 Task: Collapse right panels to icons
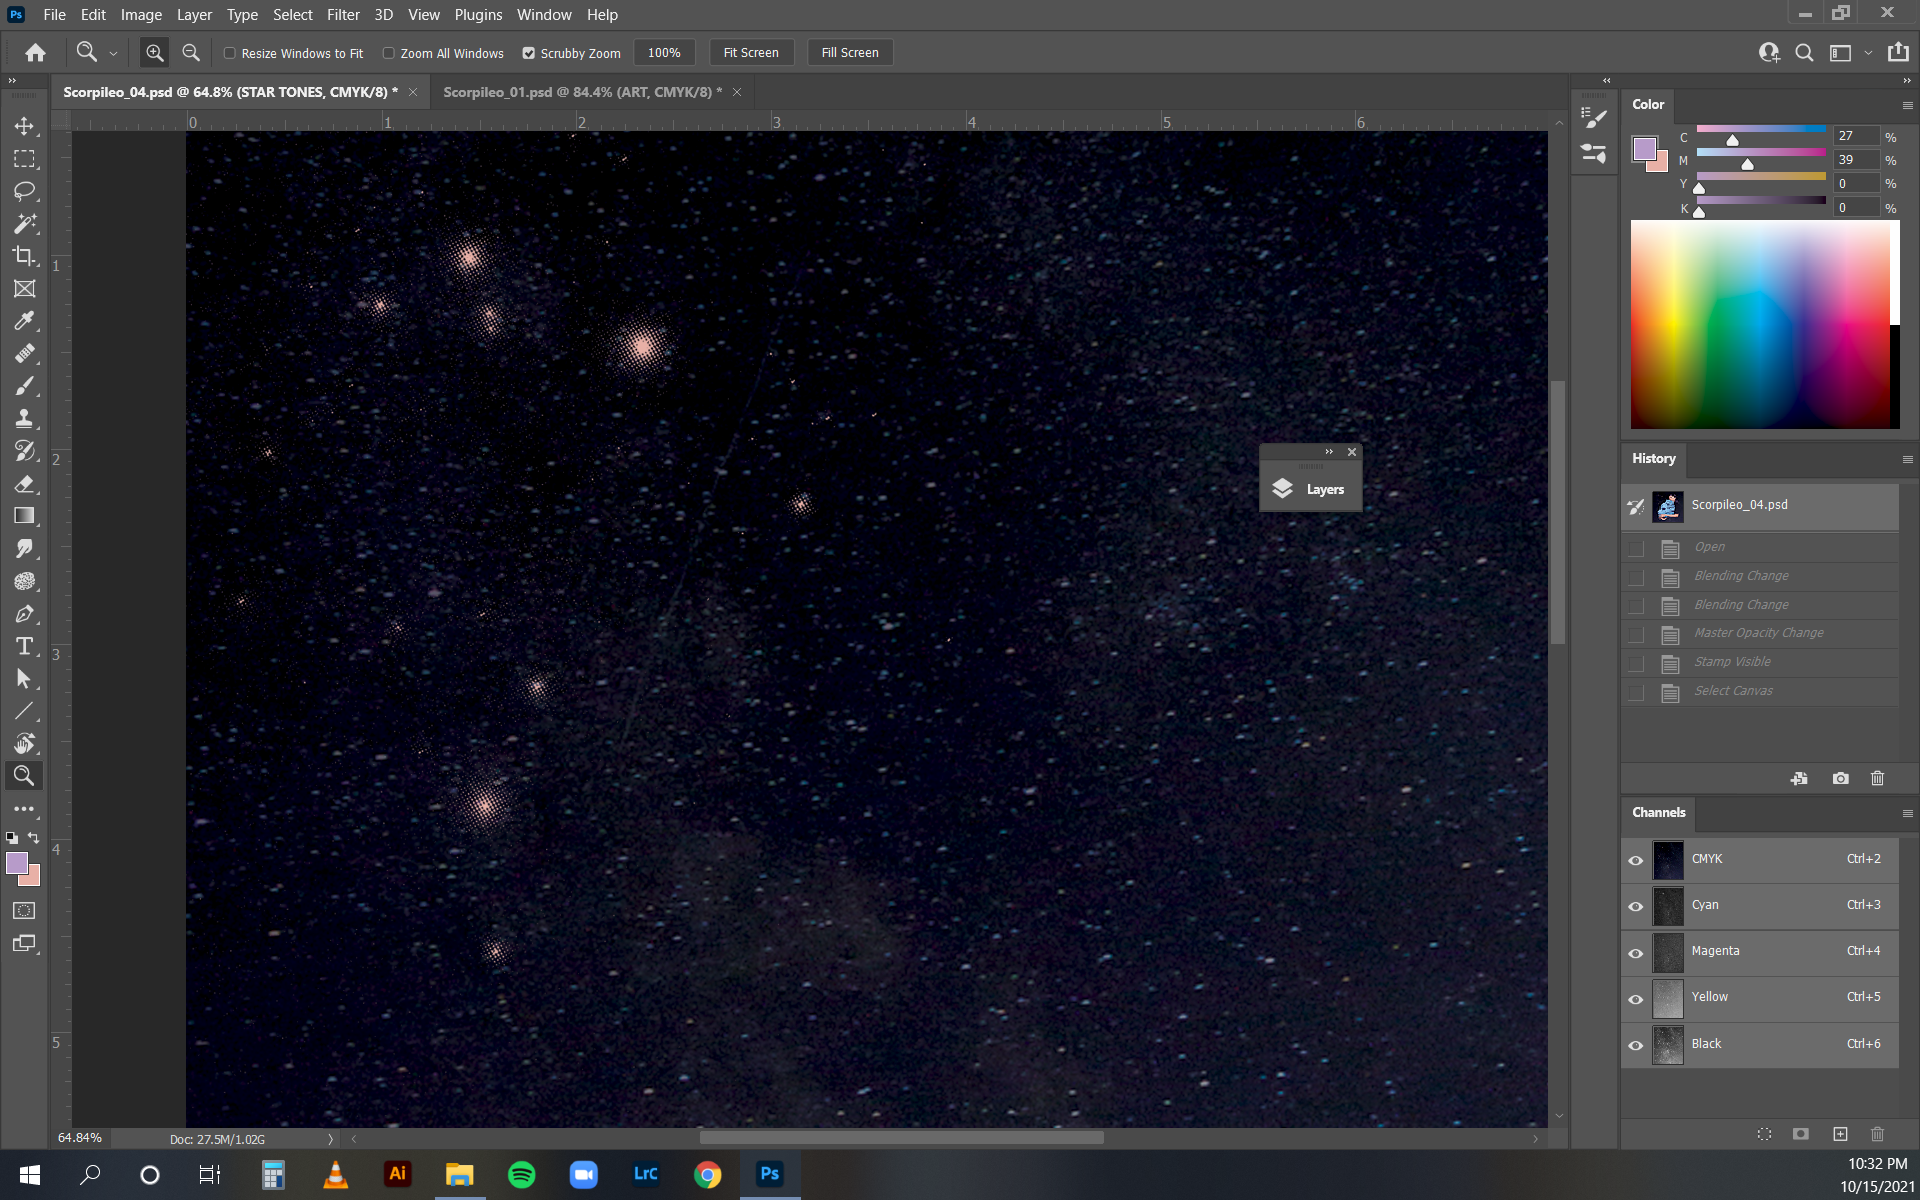coord(1906,80)
